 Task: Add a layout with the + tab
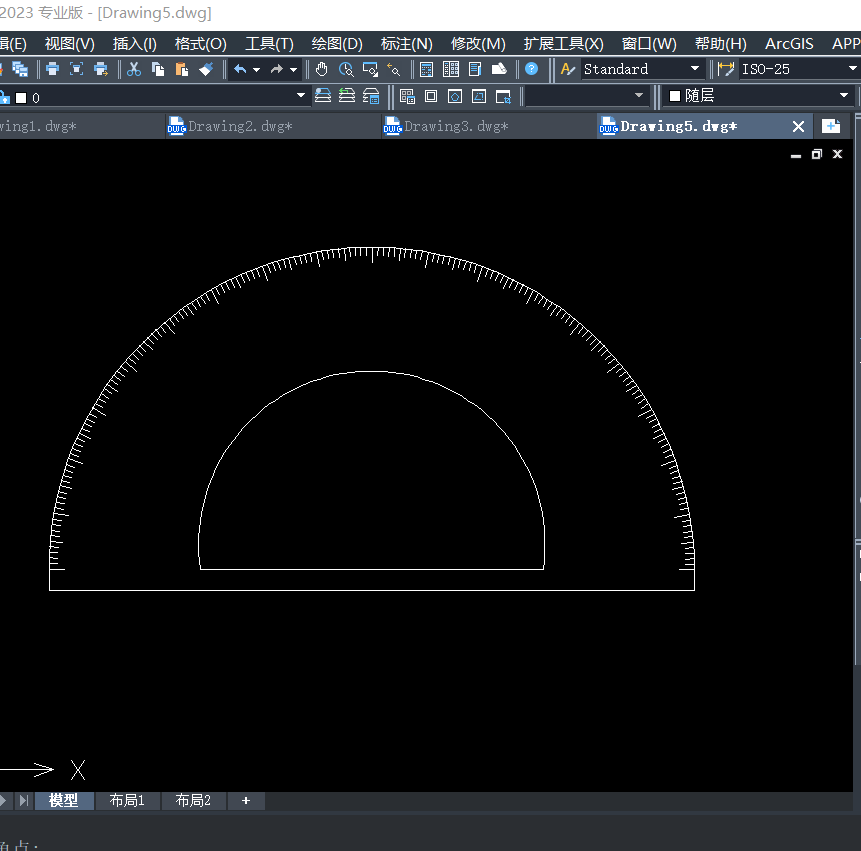coord(246,800)
